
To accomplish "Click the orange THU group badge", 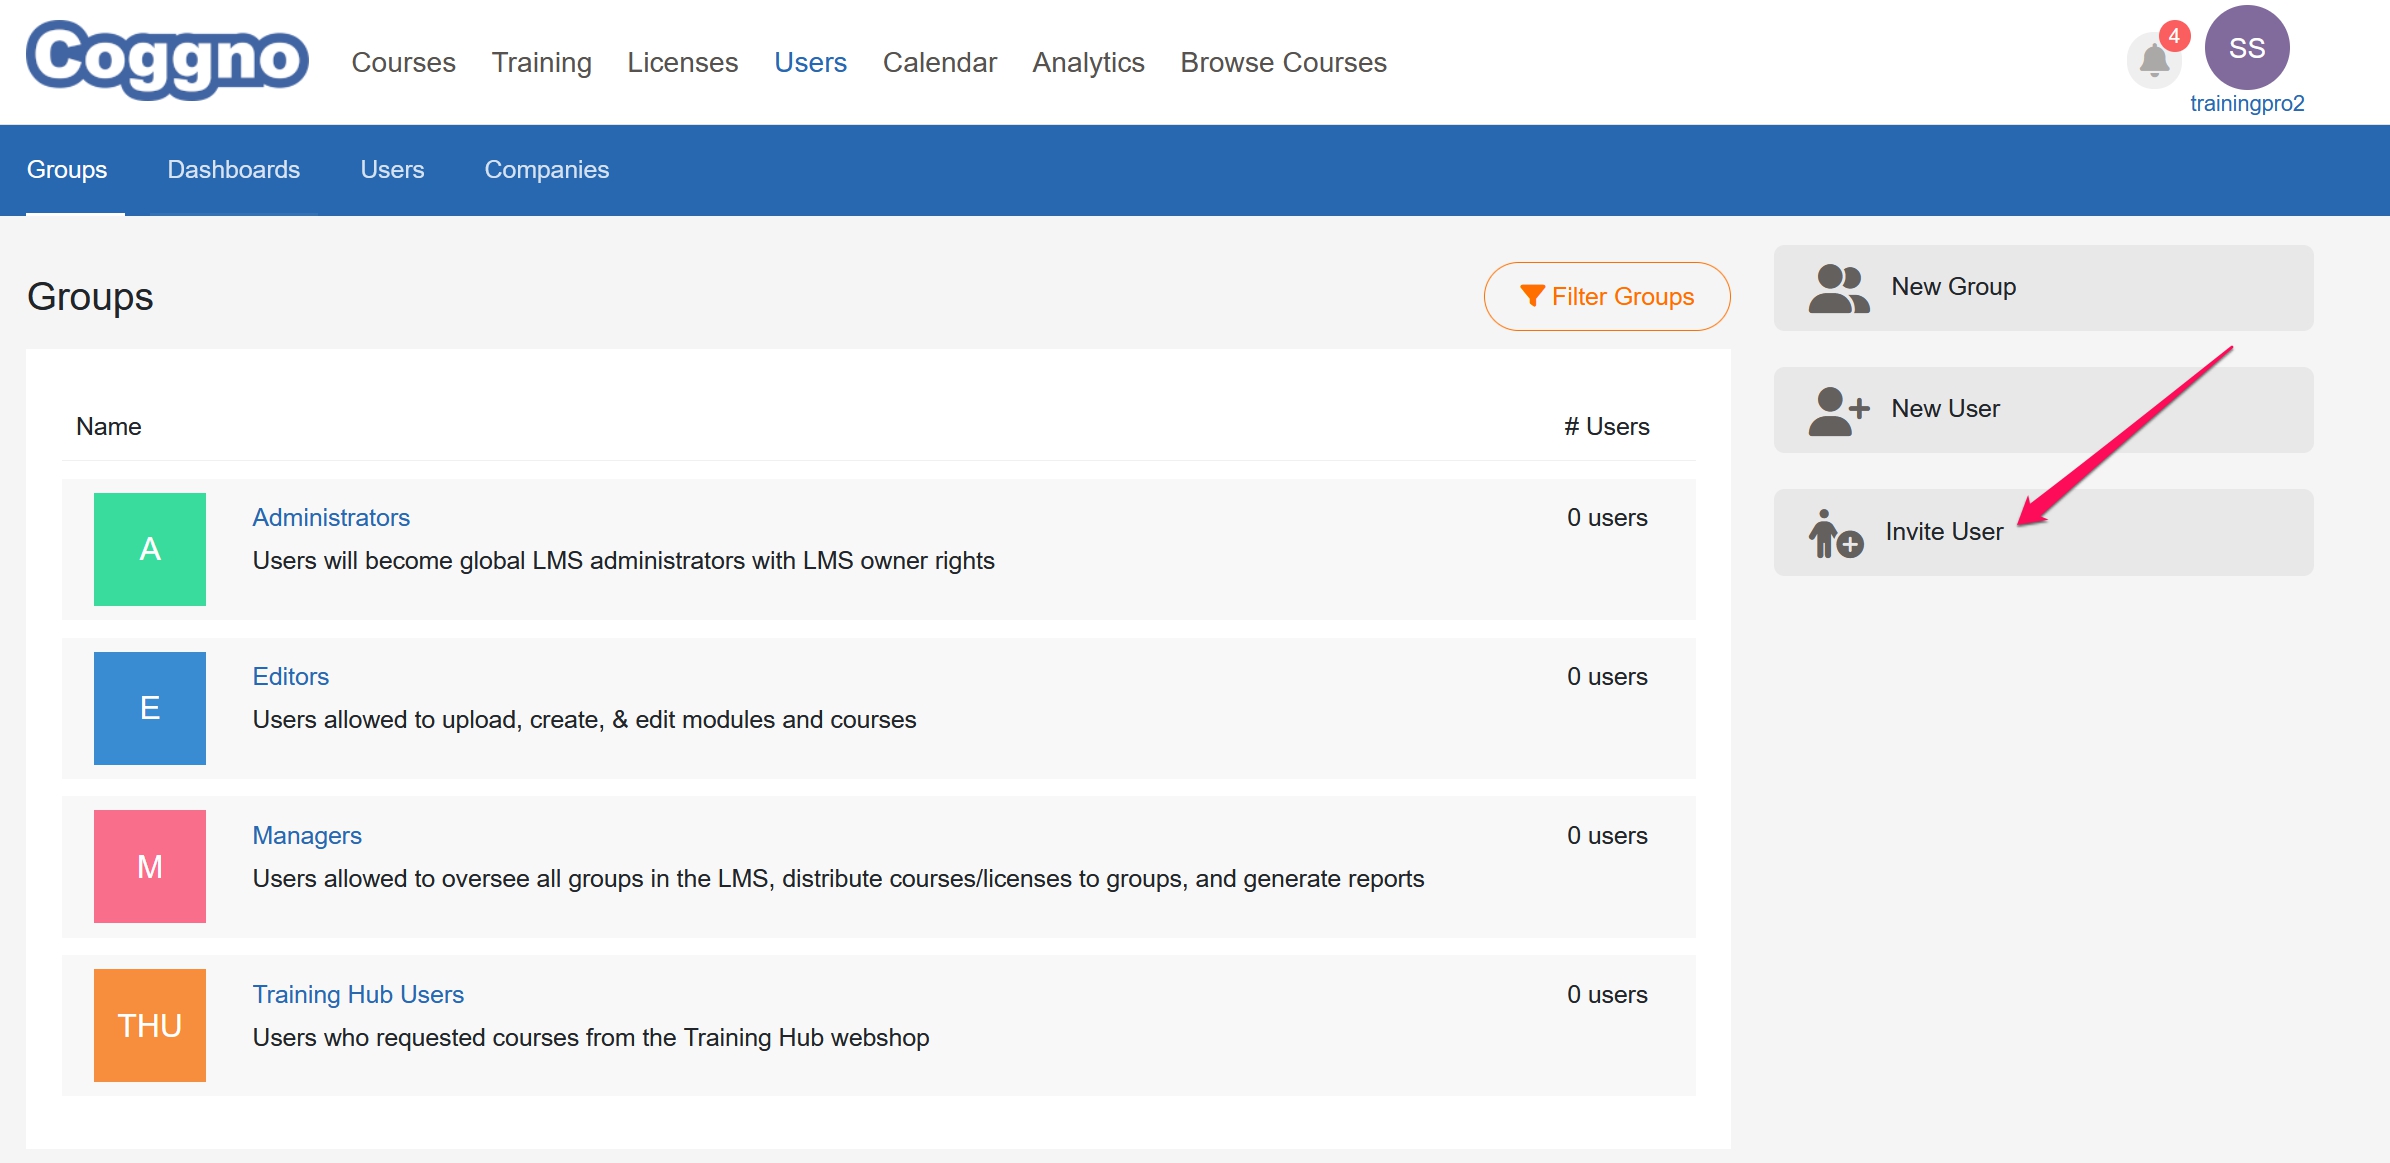I will coord(150,1025).
